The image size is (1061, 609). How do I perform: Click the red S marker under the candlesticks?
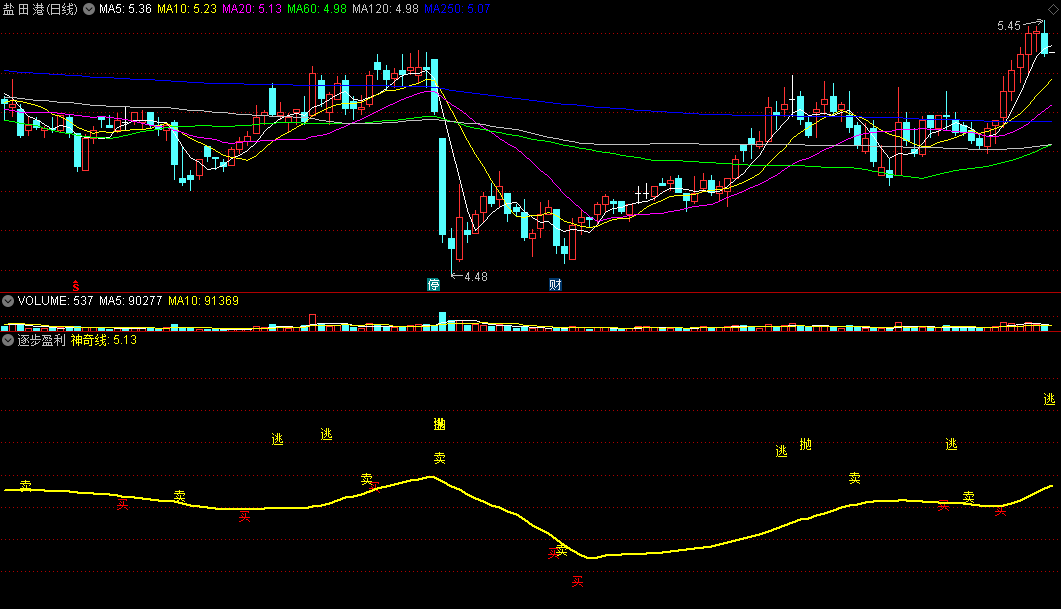click(76, 286)
